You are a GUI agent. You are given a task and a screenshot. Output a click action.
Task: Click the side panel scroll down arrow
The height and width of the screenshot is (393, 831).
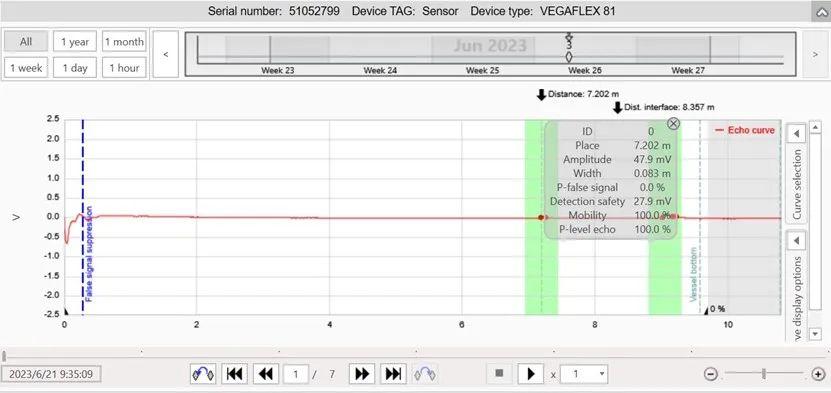click(x=816, y=334)
